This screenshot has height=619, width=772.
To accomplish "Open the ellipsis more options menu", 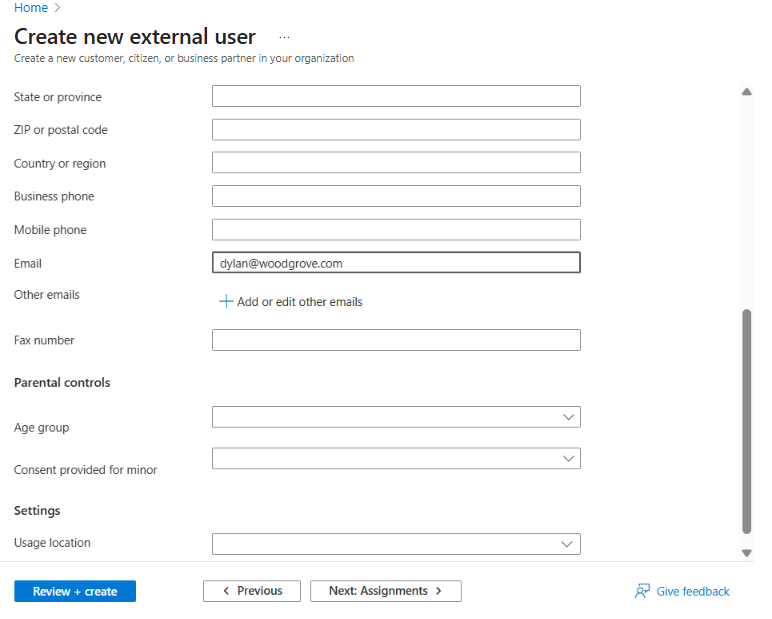I will [x=285, y=37].
